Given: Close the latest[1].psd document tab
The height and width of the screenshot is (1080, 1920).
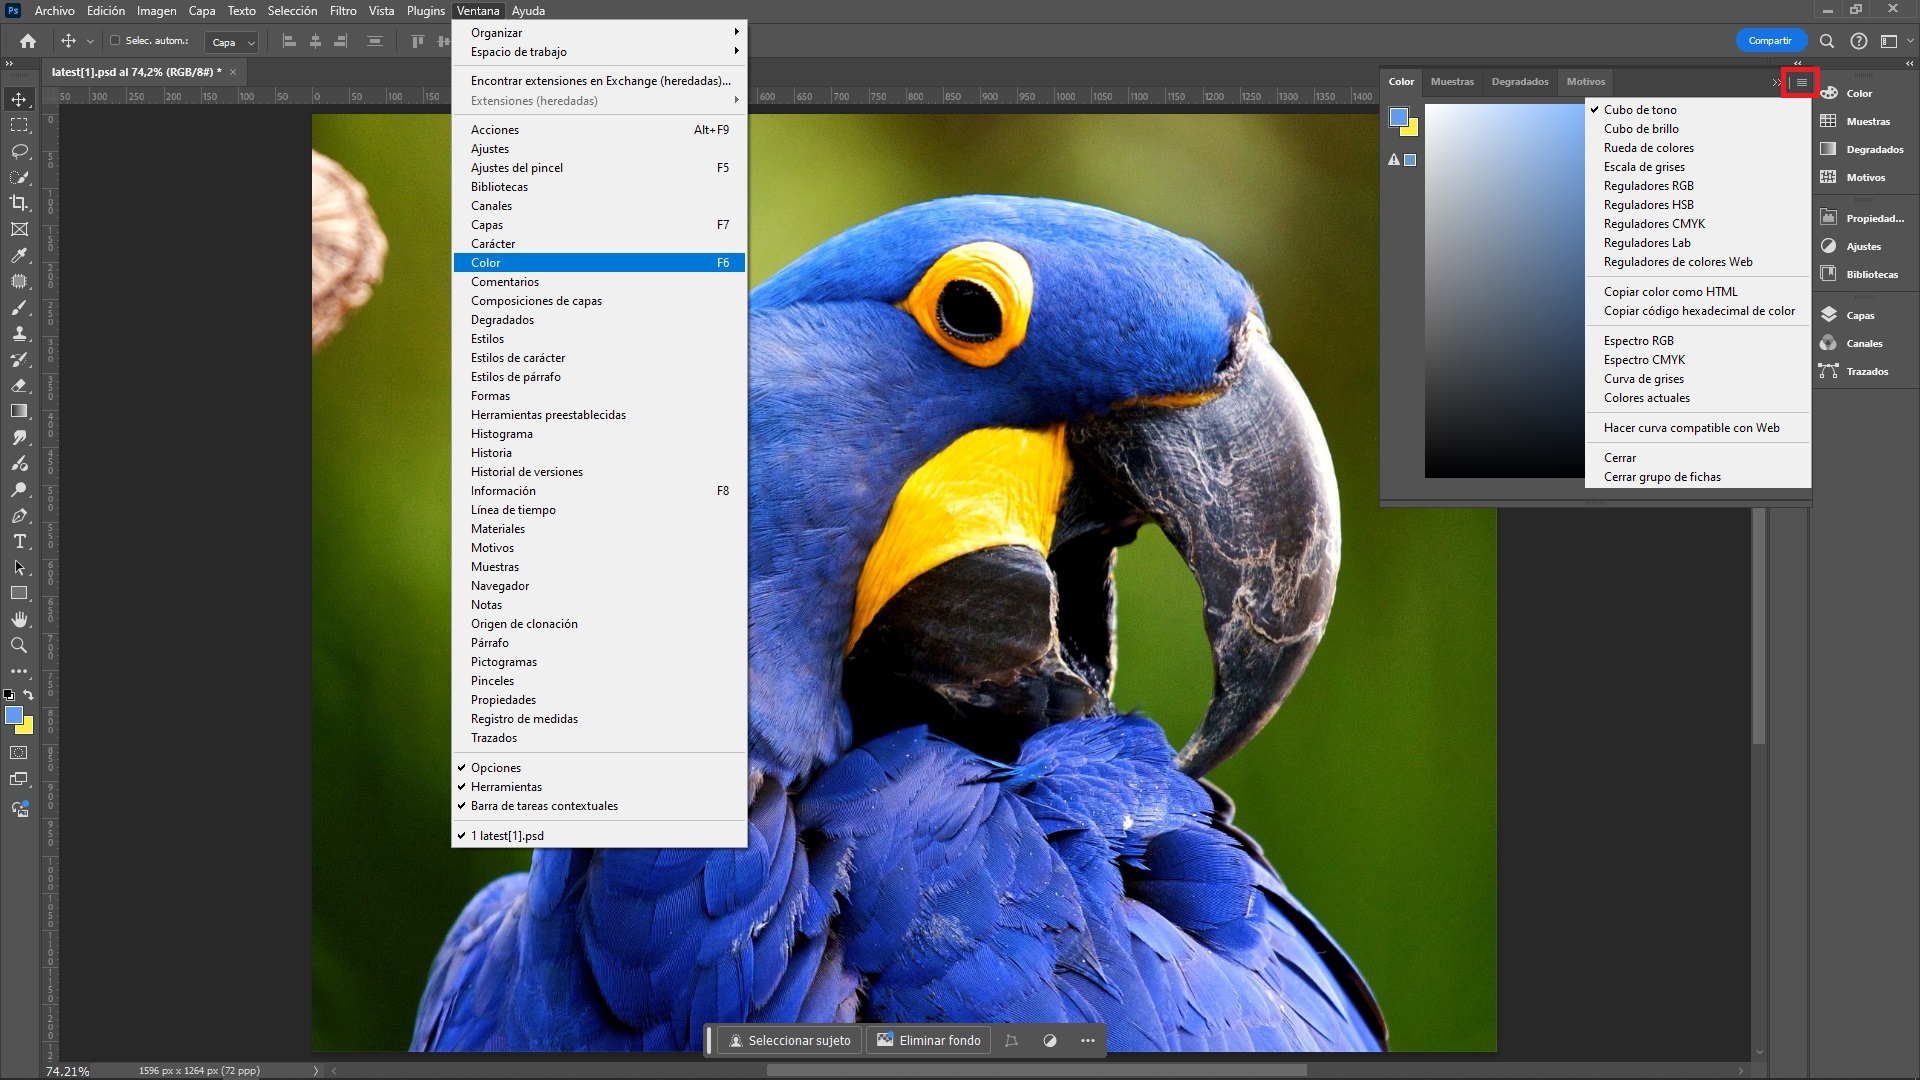Looking at the screenshot, I should [233, 72].
